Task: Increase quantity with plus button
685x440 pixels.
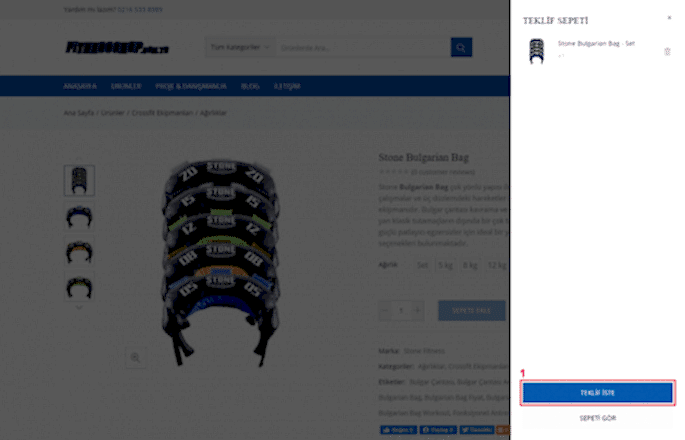Action: (418, 311)
